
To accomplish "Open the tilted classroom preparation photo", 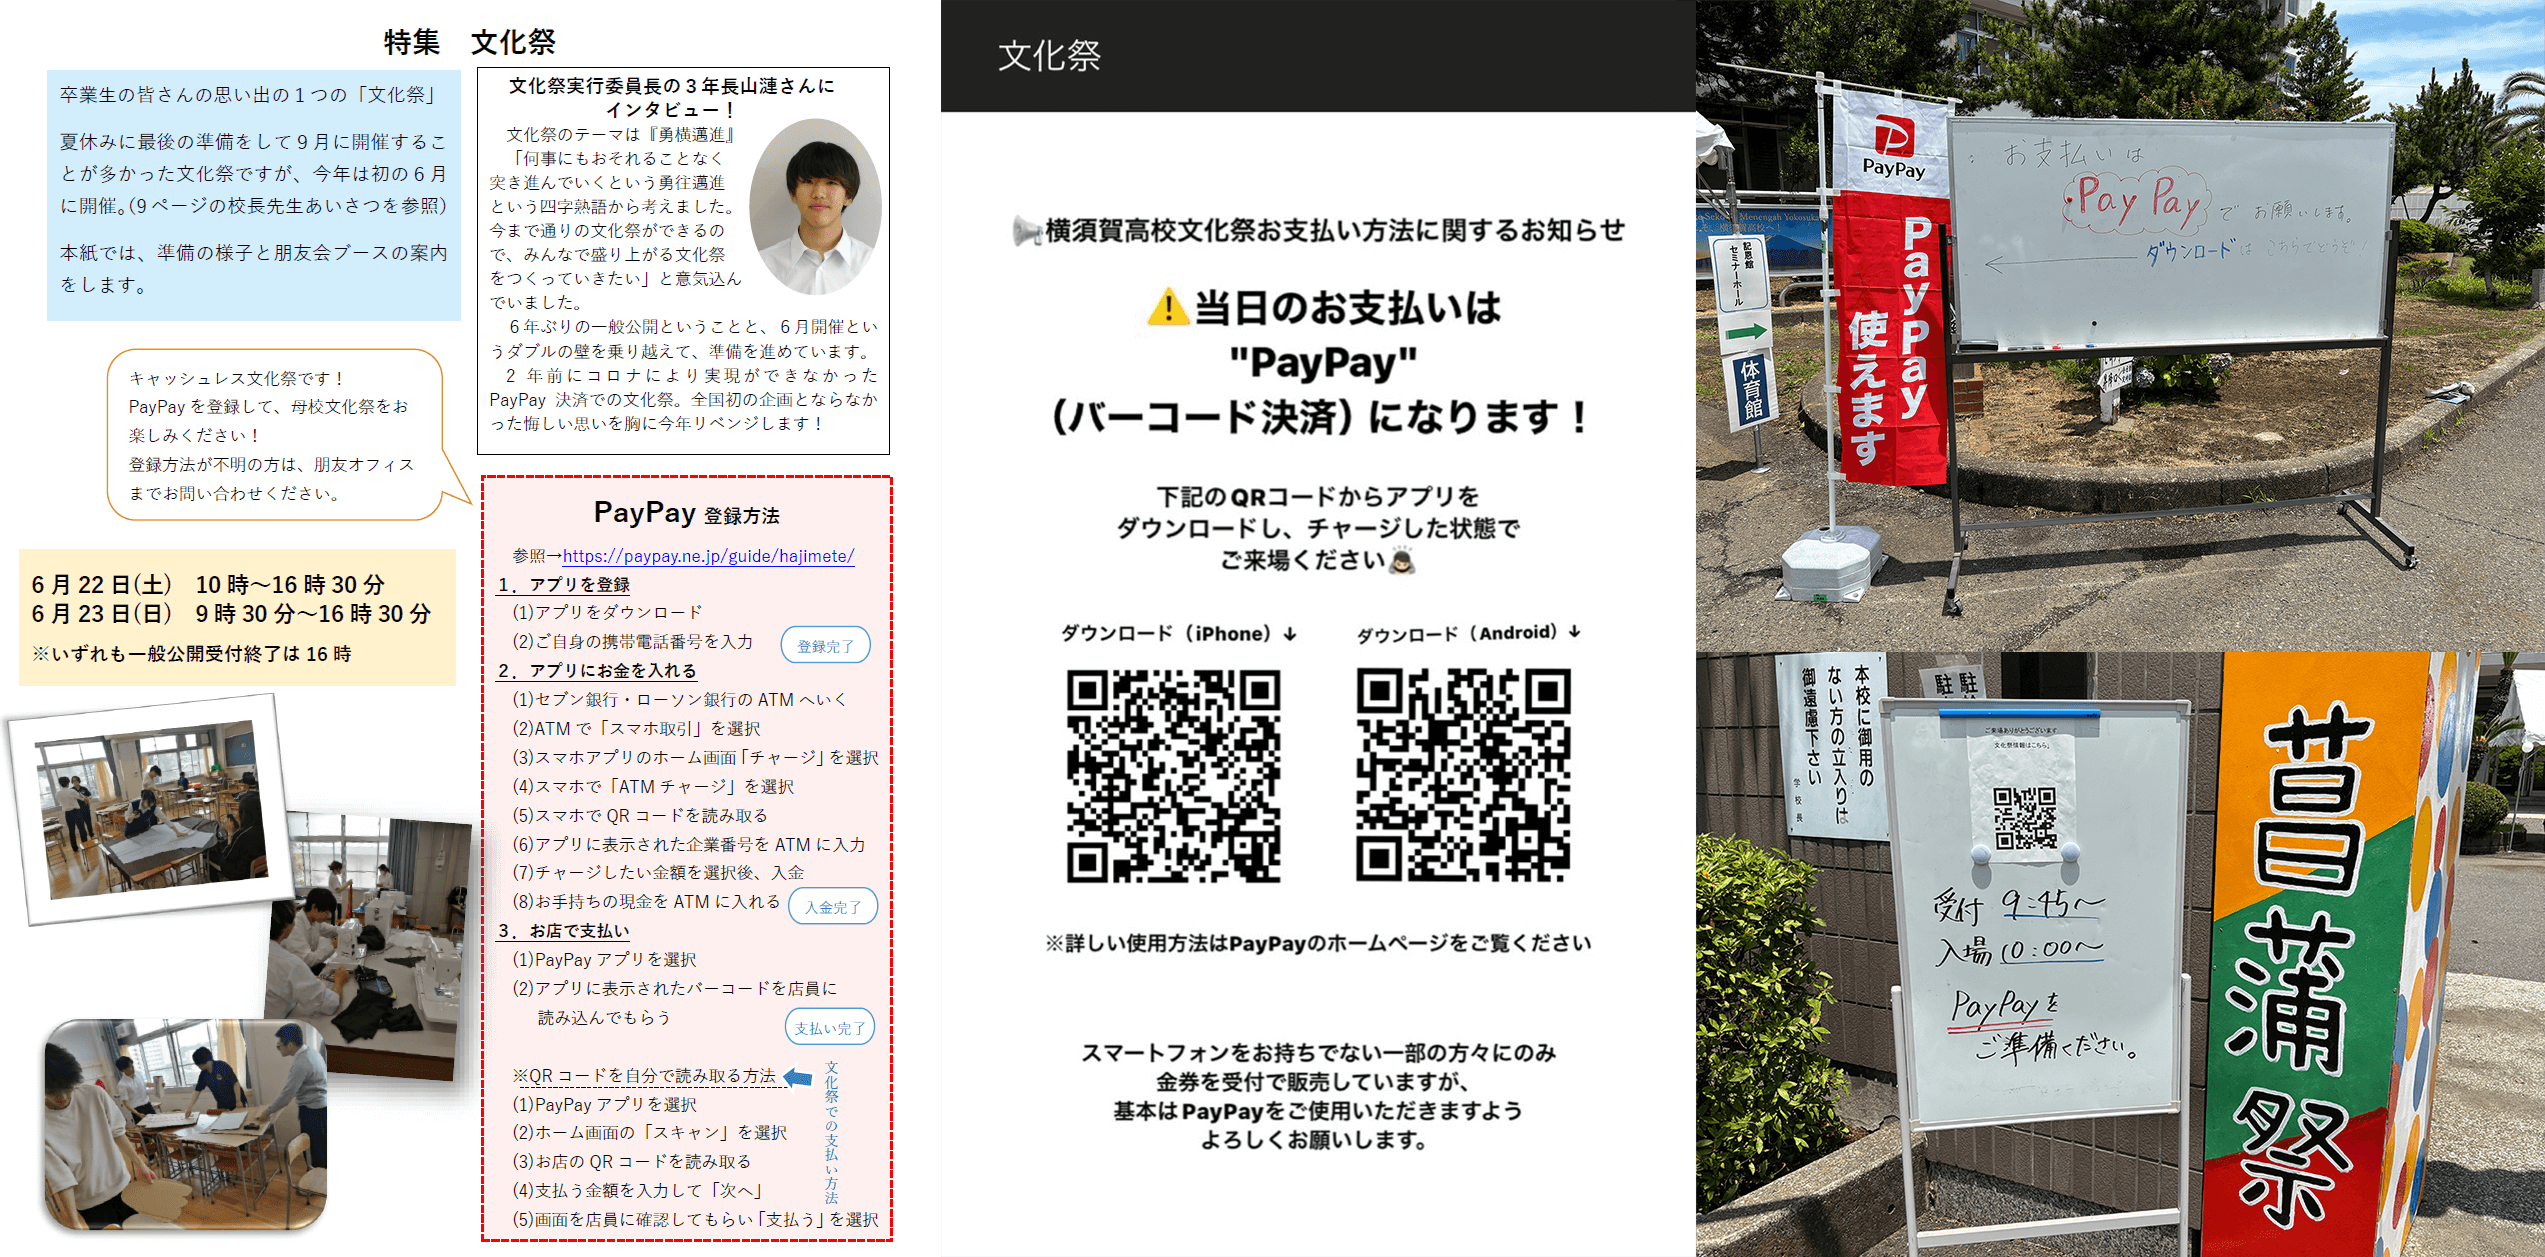I will coord(149,808).
